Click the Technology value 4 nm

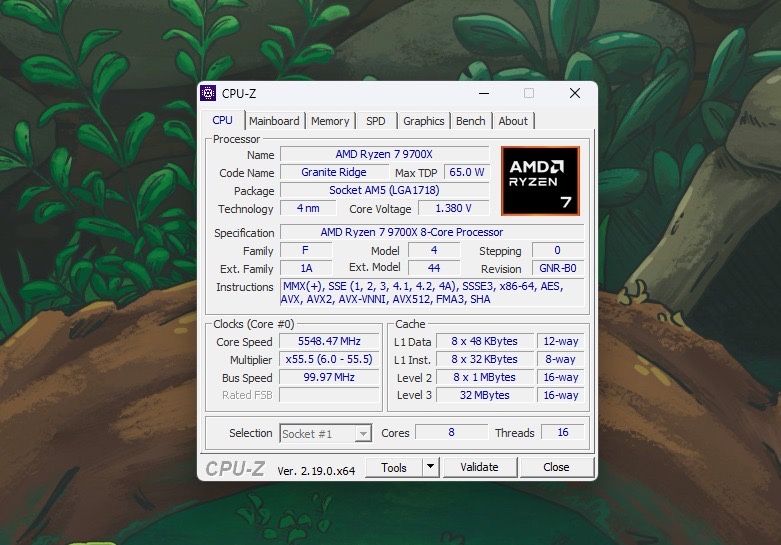[308, 208]
